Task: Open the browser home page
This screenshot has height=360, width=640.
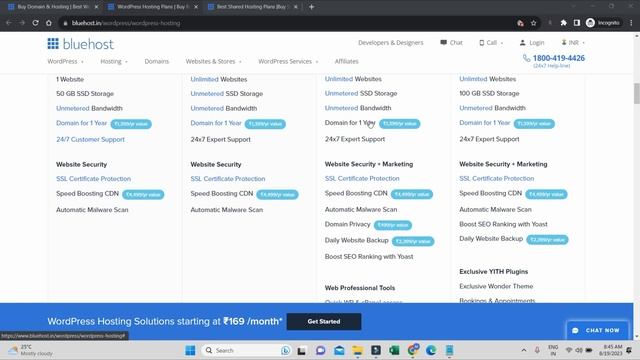Action: click(x=49, y=23)
